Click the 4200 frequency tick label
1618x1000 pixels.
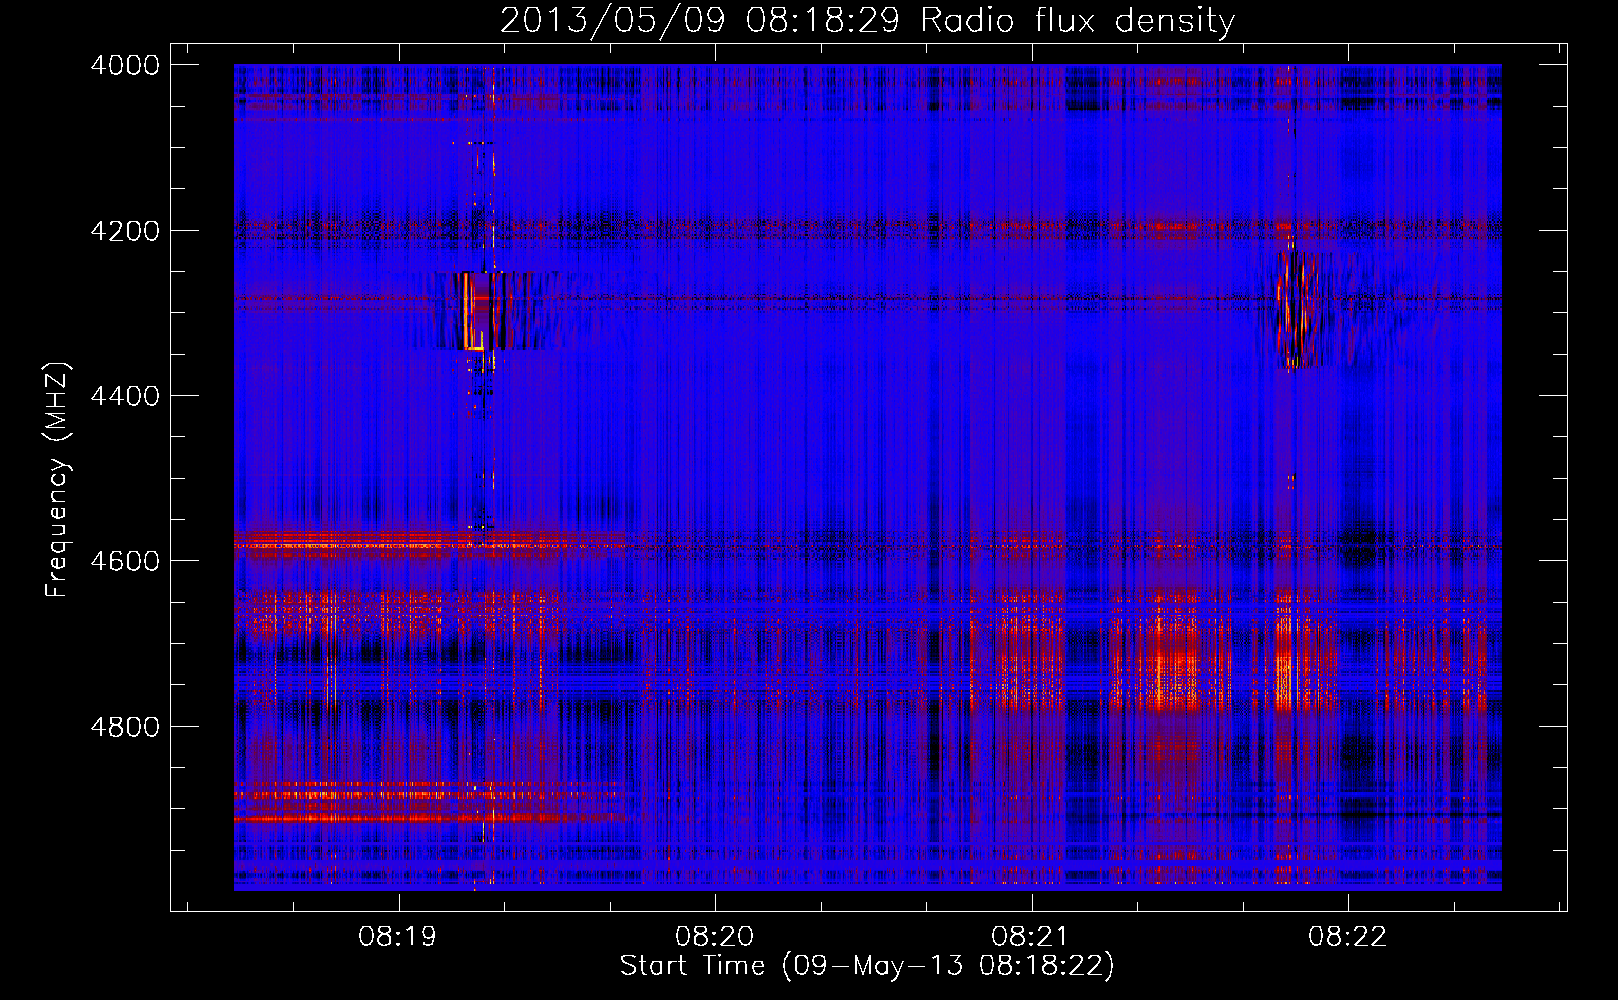tap(124, 231)
